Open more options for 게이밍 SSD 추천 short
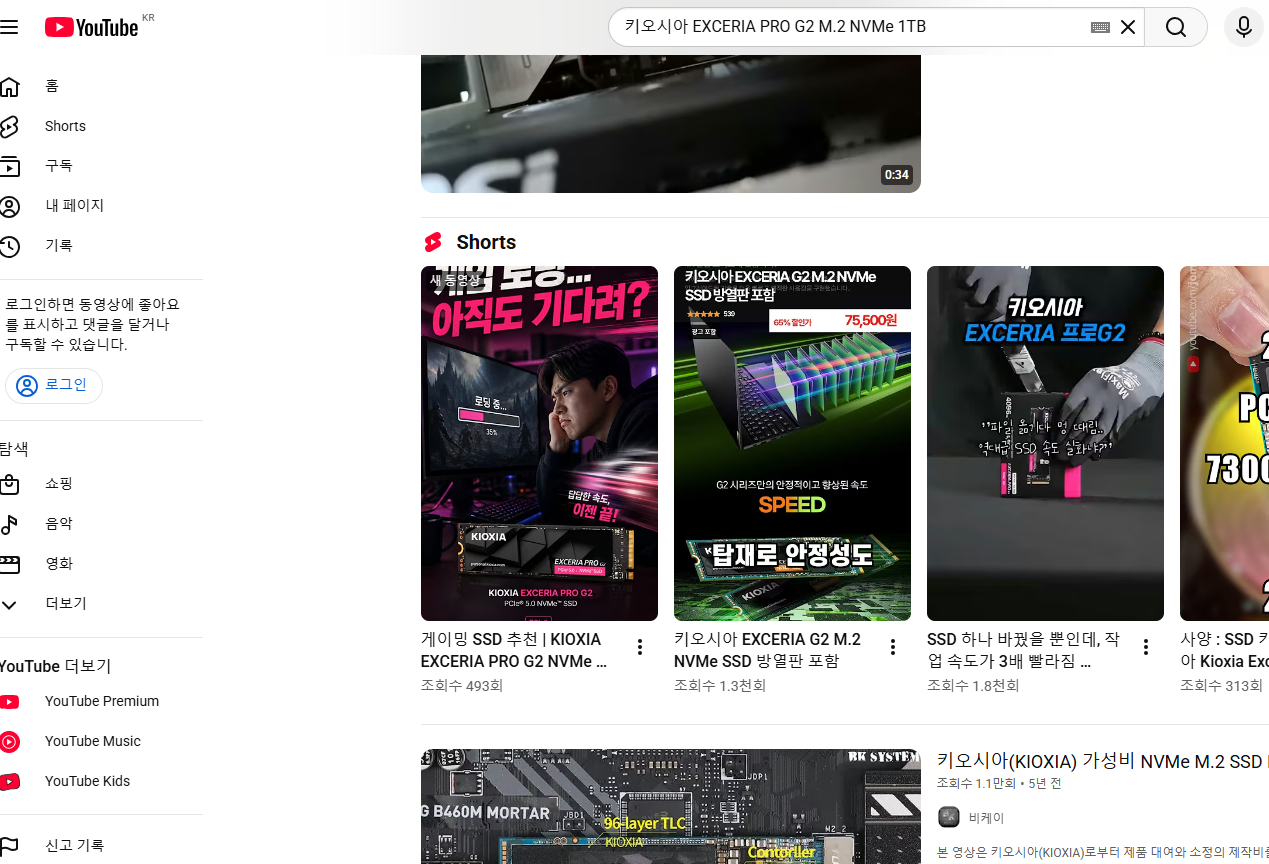Viewport: 1269px width, 864px height. point(640,647)
